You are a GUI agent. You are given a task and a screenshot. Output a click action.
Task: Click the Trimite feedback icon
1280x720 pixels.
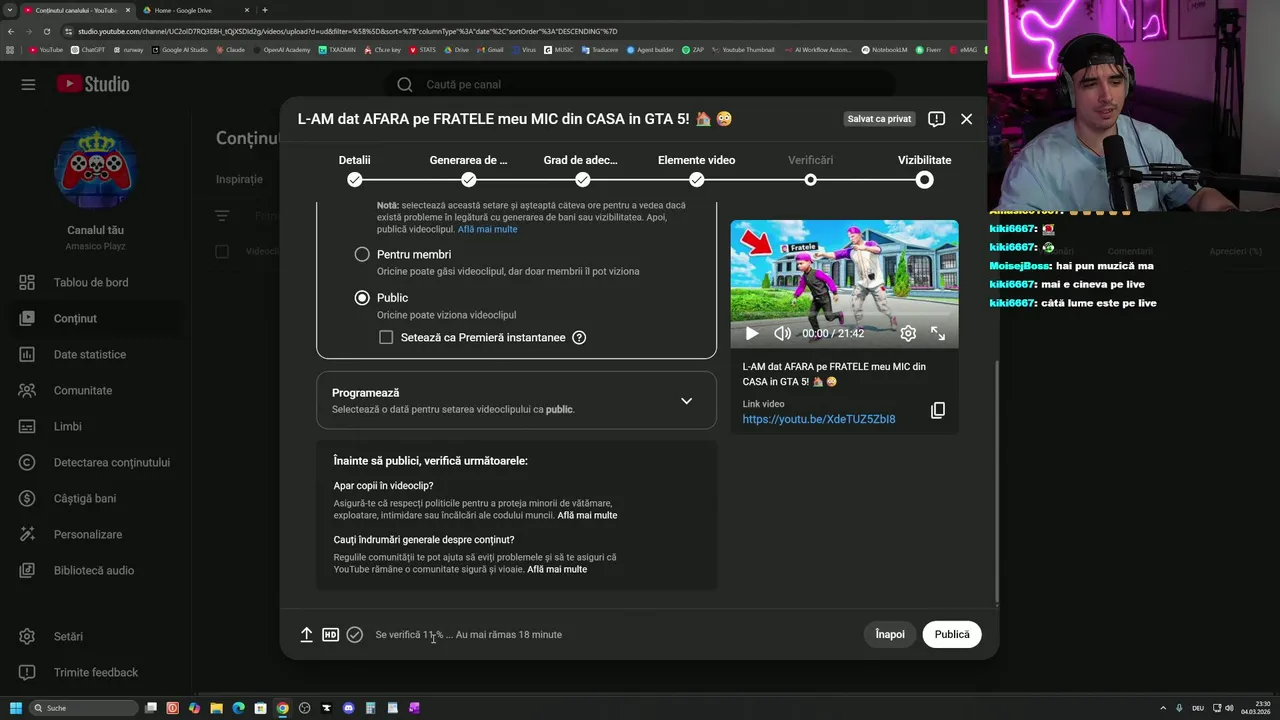(27, 672)
